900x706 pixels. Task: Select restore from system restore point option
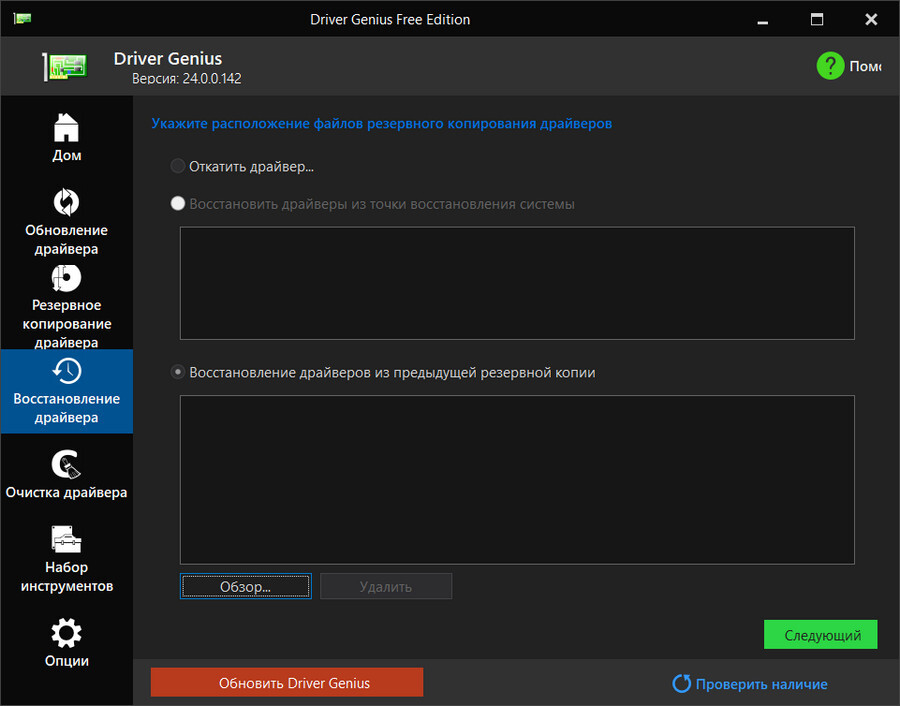click(x=178, y=204)
